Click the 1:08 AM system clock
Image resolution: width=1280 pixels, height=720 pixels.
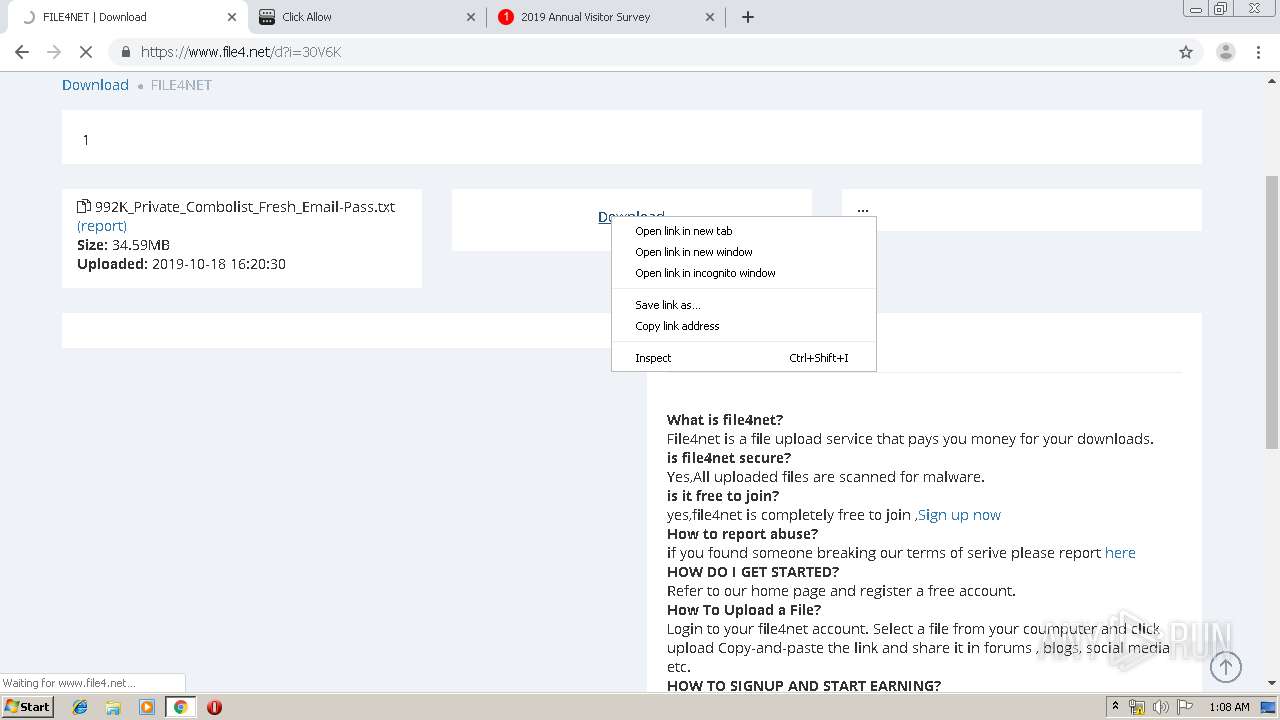(1229, 707)
